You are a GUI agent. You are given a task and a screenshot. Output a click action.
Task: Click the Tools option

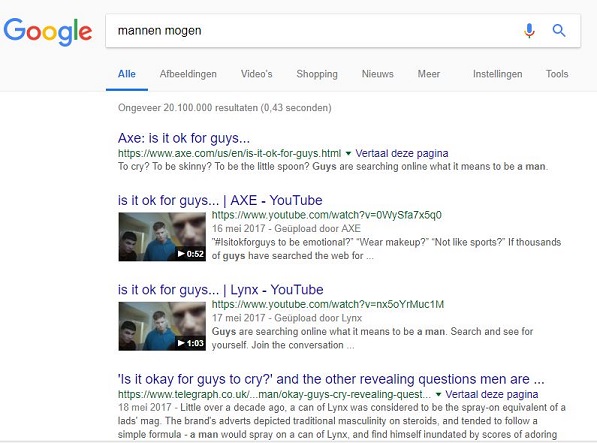(x=557, y=74)
